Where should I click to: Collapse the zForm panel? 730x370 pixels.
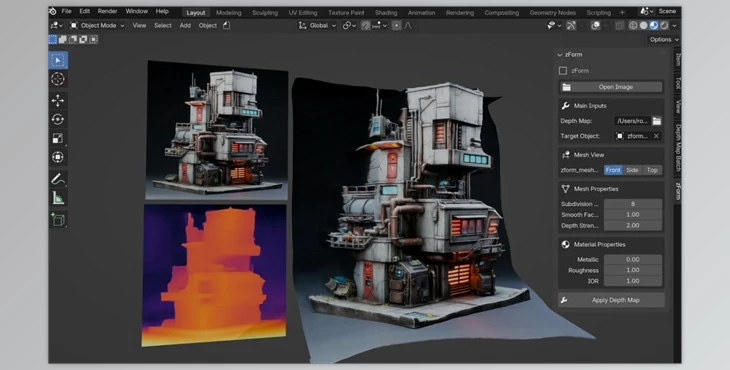pyautogui.click(x=560, y=55)
